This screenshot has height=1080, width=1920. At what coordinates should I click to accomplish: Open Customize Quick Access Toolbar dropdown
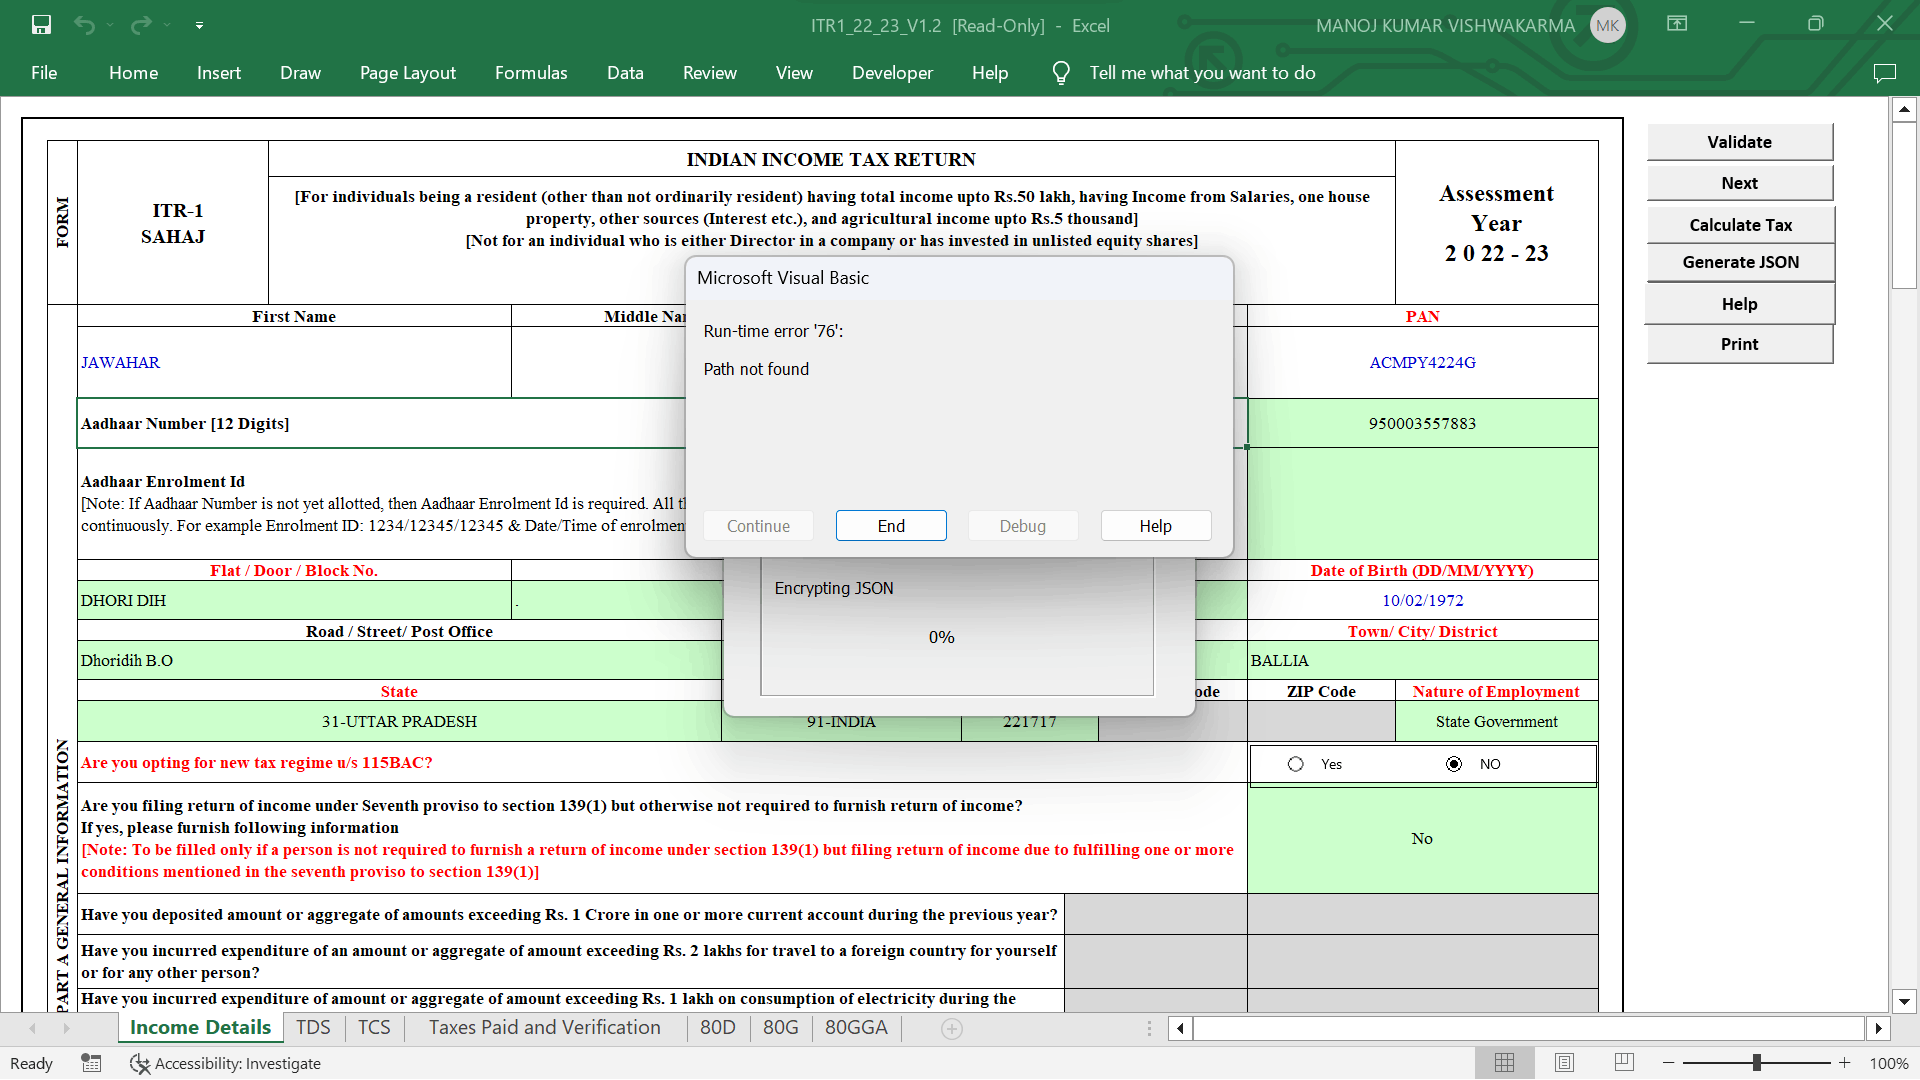pyautogui.click(x=199, y=25)
